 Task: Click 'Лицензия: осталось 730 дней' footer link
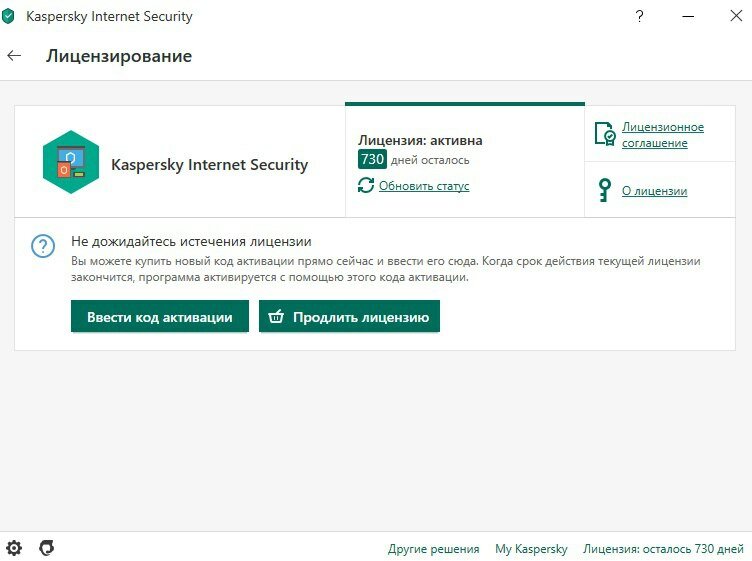click(663, 549)
